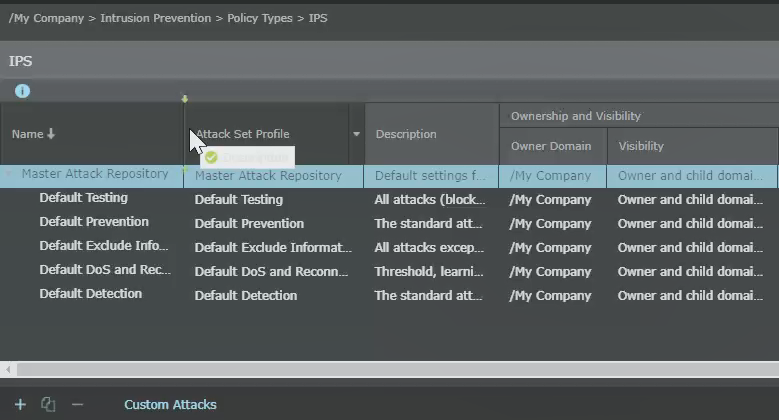Click the horizontal scrollbar track
The width and height of the screenshot is (779, 420).
pos(397,369)
